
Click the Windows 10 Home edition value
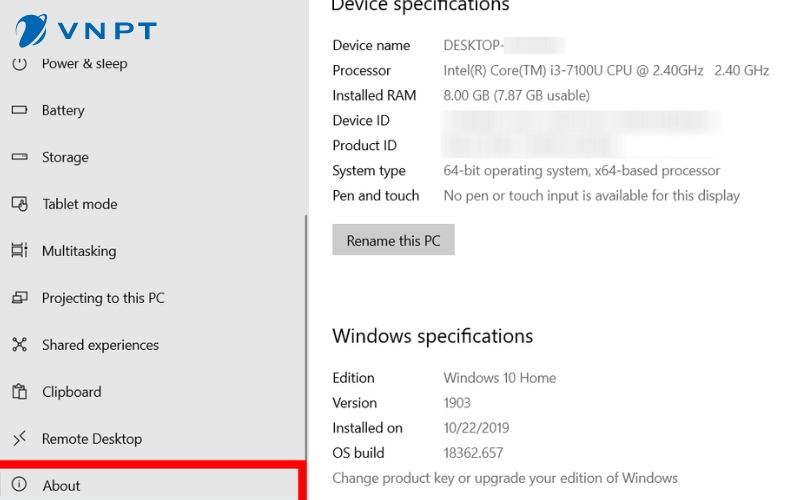[499, 378]
